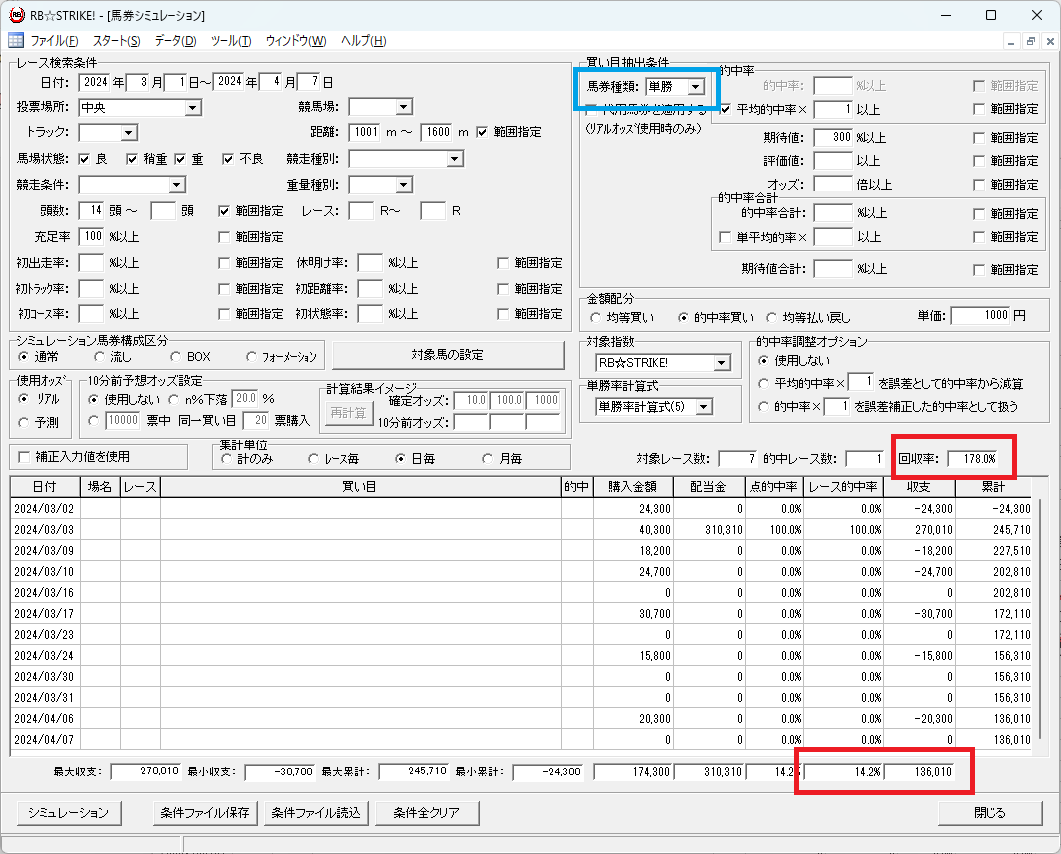Click the 閉じる button
This screenshot has width=1061, height=854.
pyautogui.click(x=990, y=813)
